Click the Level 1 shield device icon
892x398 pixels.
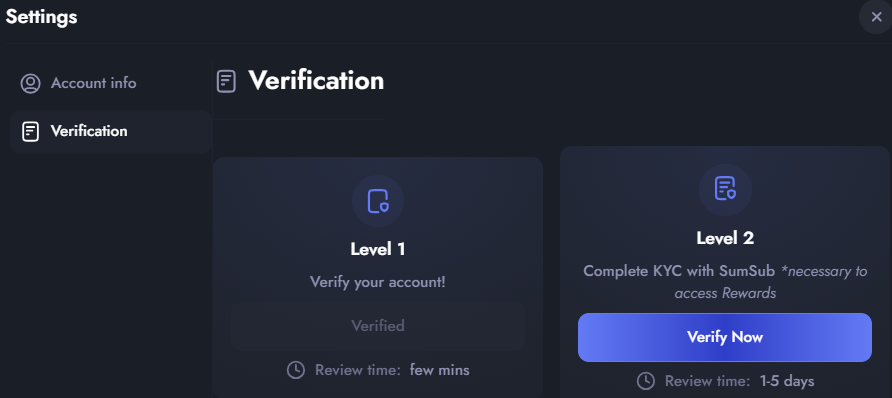(378, 201)
